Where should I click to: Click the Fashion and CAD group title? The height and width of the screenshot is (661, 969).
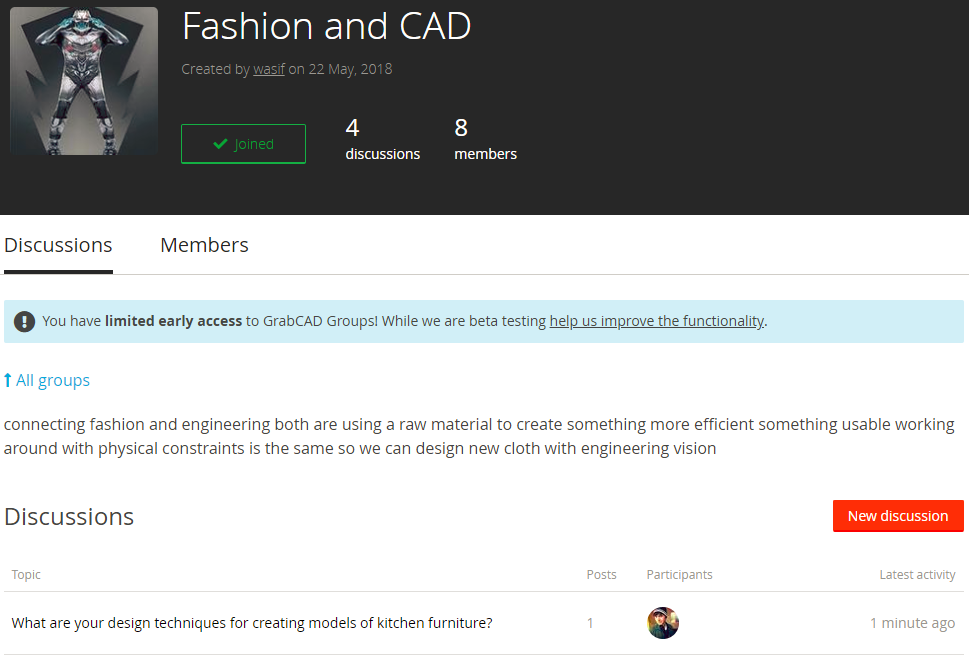326,26
